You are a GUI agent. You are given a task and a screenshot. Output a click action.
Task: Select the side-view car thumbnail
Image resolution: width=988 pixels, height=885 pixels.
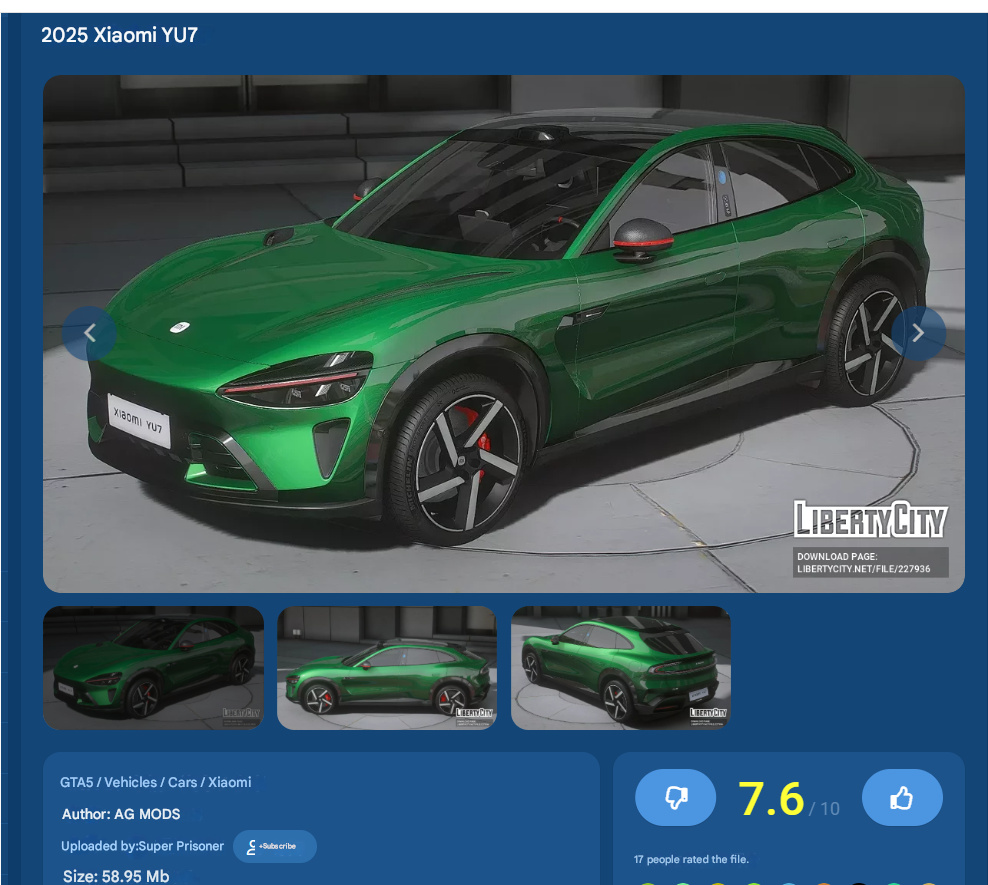(387, 667)
